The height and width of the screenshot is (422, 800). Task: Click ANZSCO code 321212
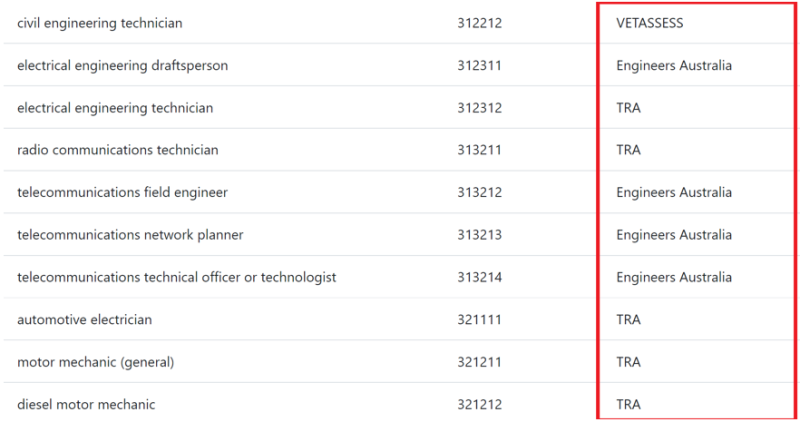[x=479, y=404]
